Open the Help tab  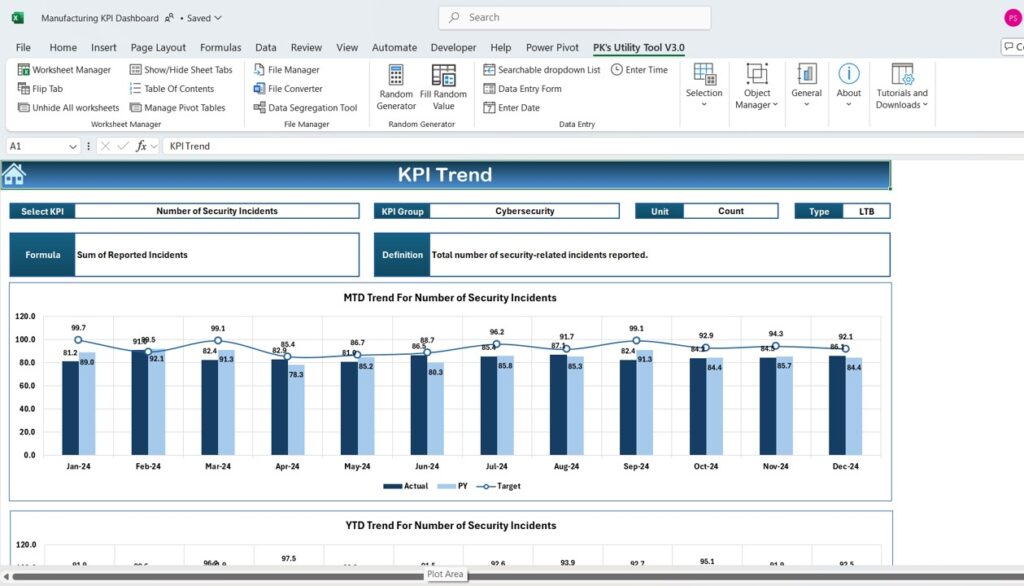click(500, 48)
